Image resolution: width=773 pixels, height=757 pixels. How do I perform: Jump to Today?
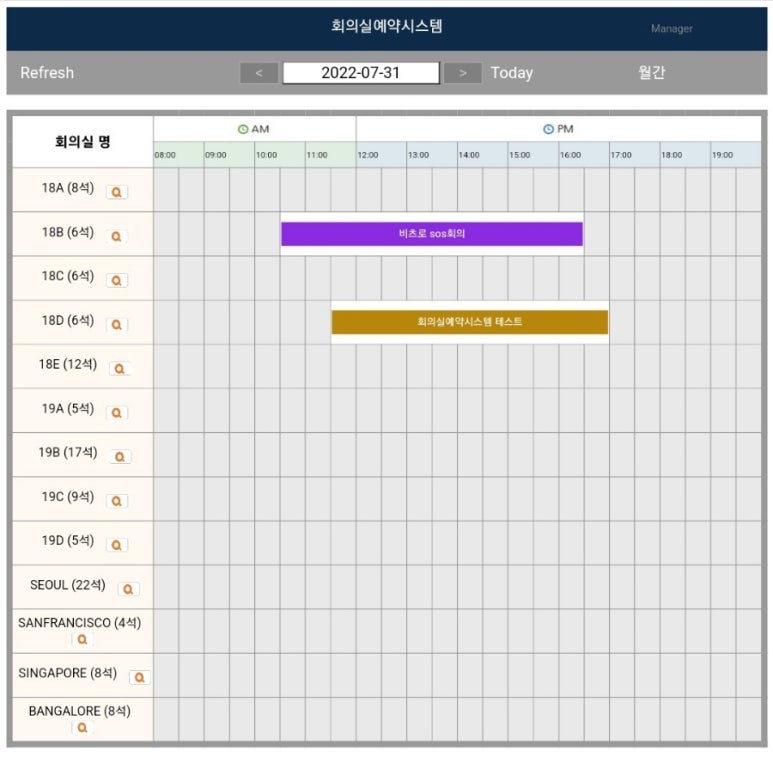(x=512, y=73)
